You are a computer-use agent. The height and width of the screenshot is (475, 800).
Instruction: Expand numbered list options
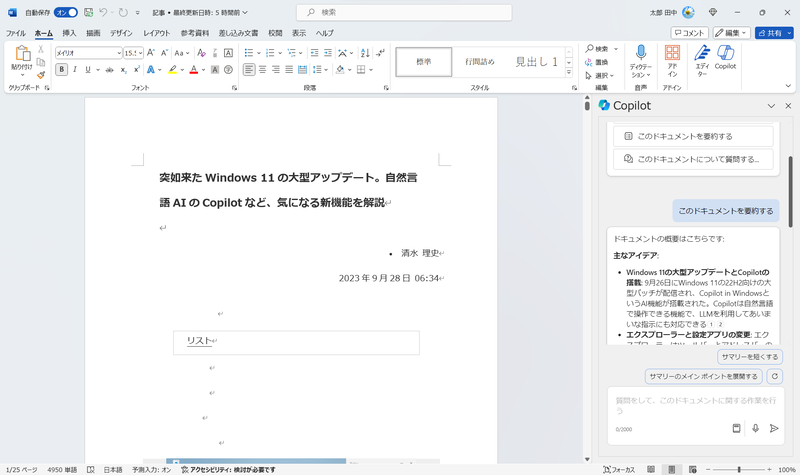[280, 53]
